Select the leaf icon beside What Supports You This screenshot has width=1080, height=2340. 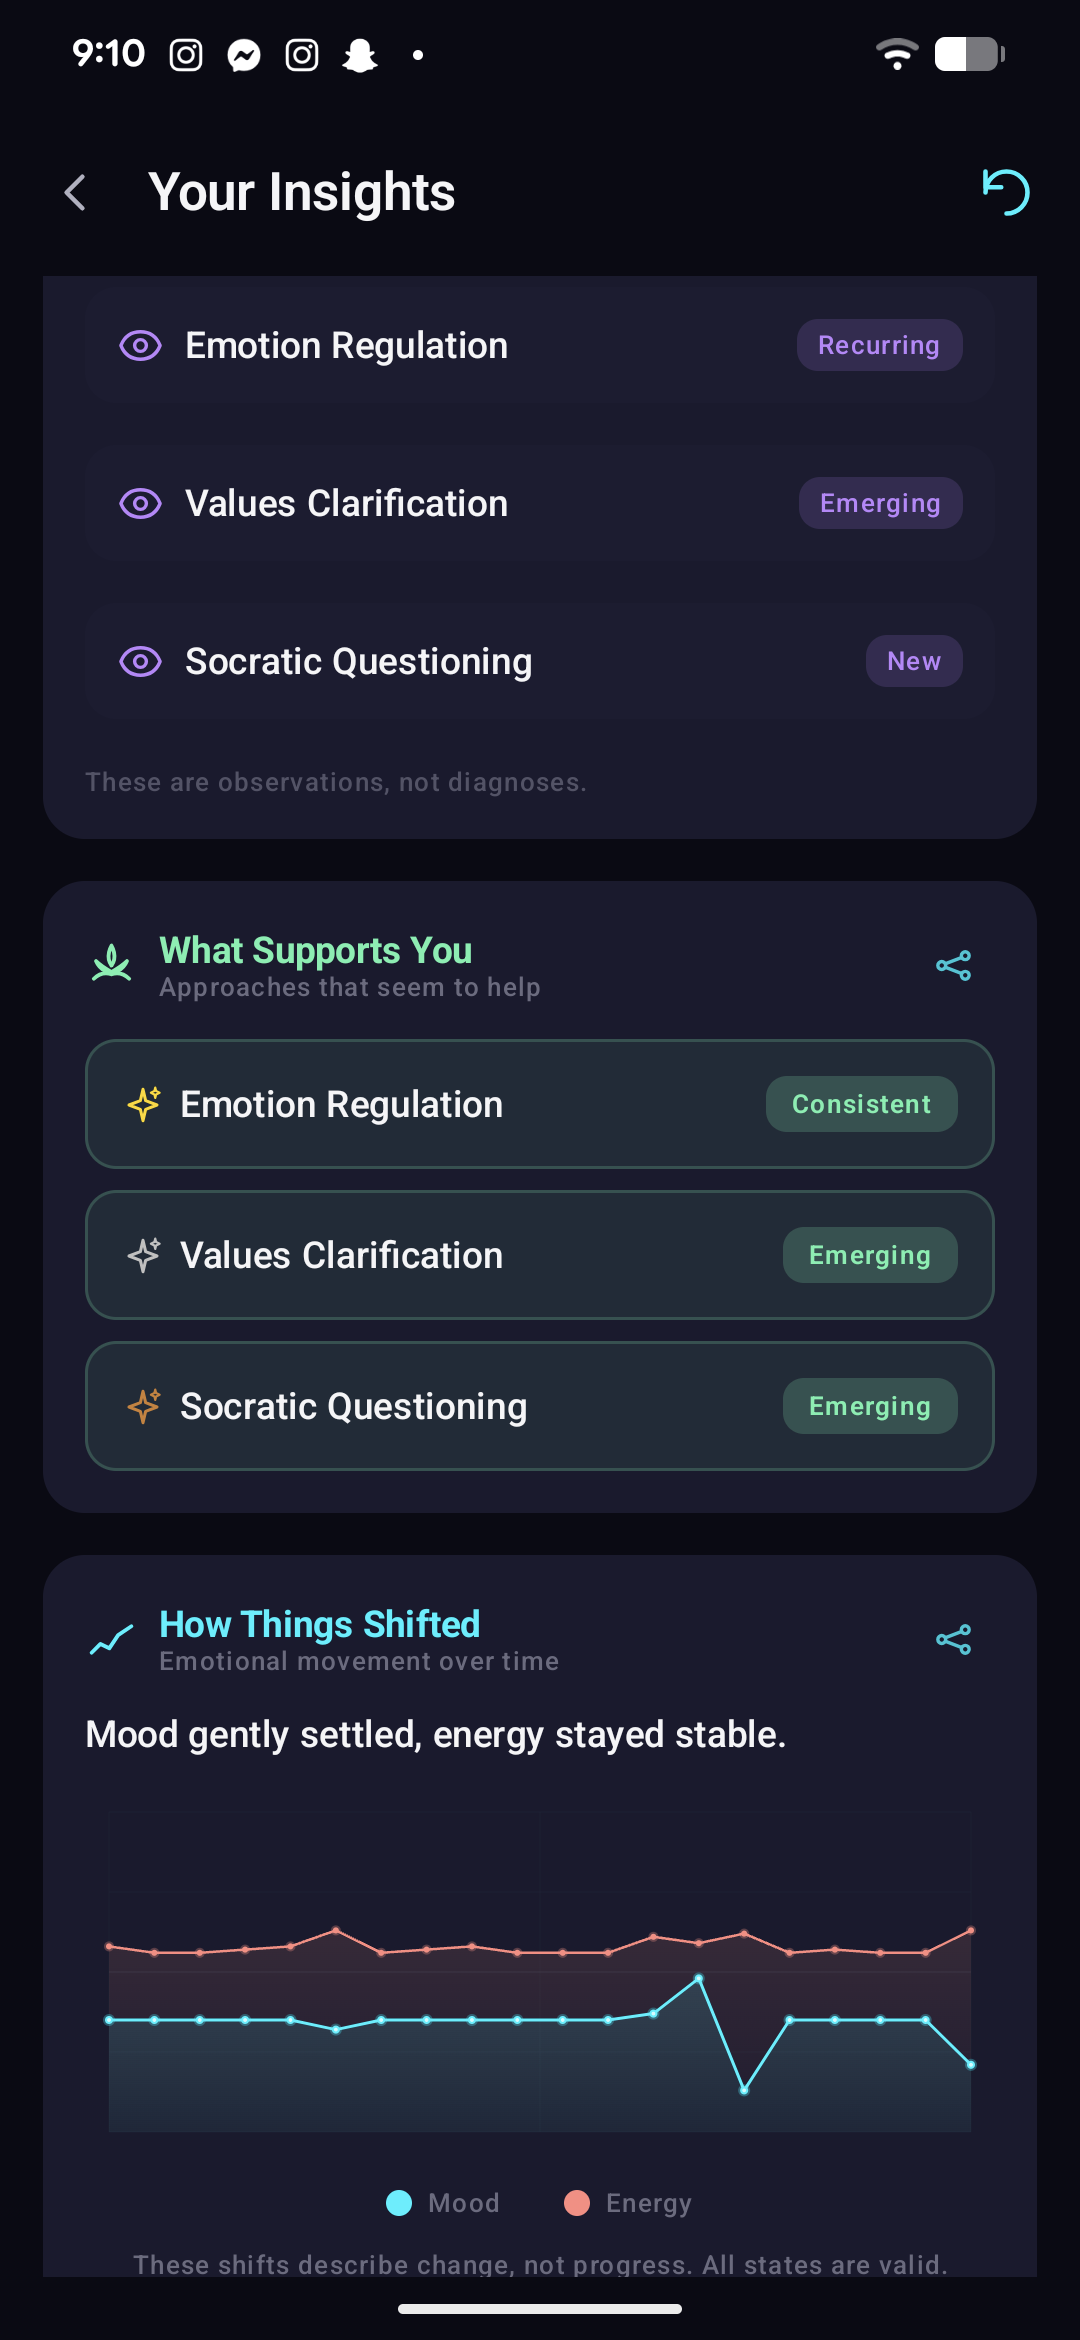point(110,963)
